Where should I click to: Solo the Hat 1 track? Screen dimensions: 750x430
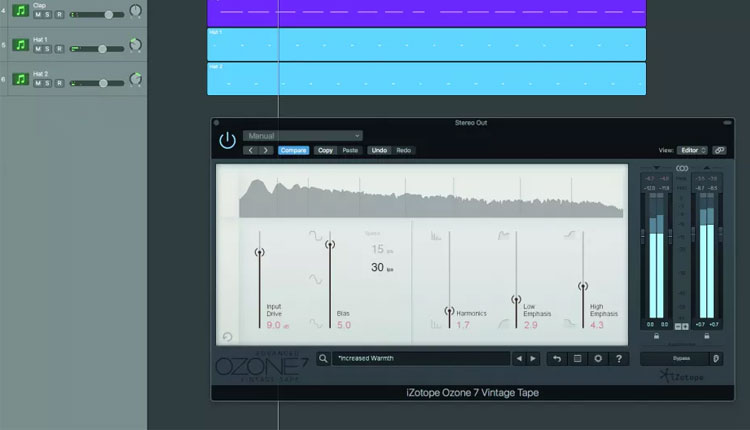pos(48,49)
